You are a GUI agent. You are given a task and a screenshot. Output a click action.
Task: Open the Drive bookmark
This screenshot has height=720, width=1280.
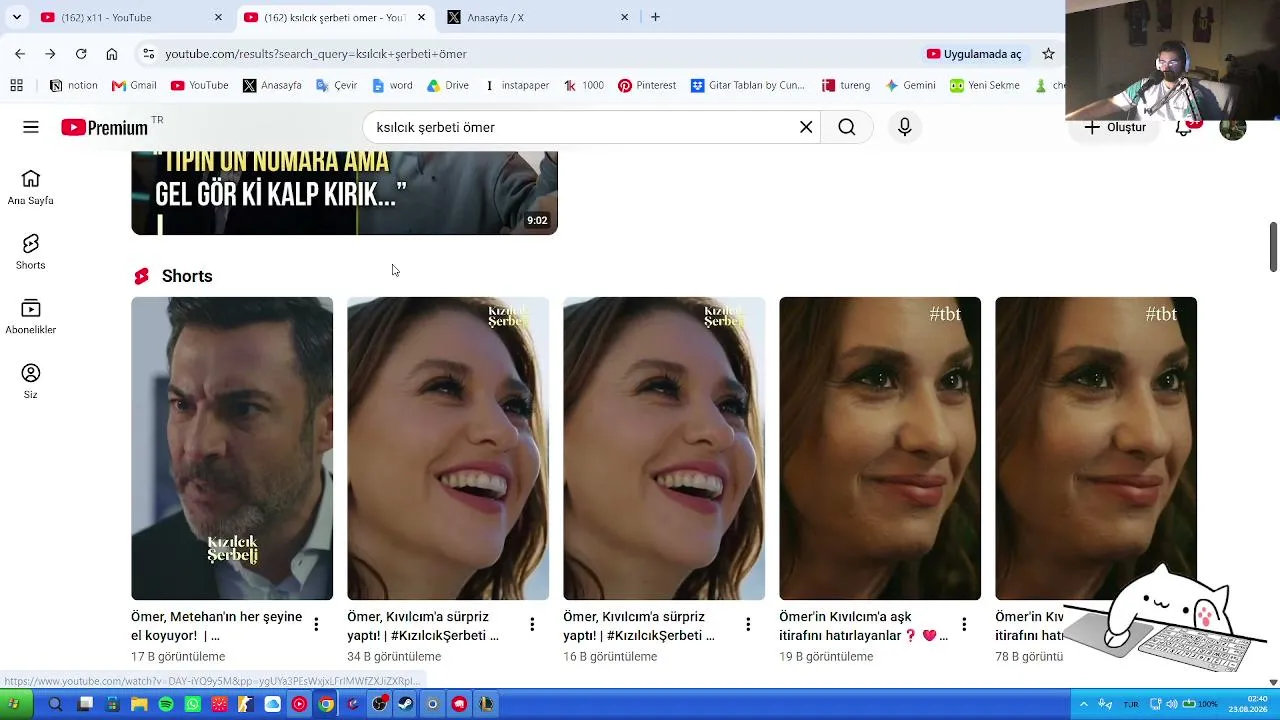click(448, 86)
